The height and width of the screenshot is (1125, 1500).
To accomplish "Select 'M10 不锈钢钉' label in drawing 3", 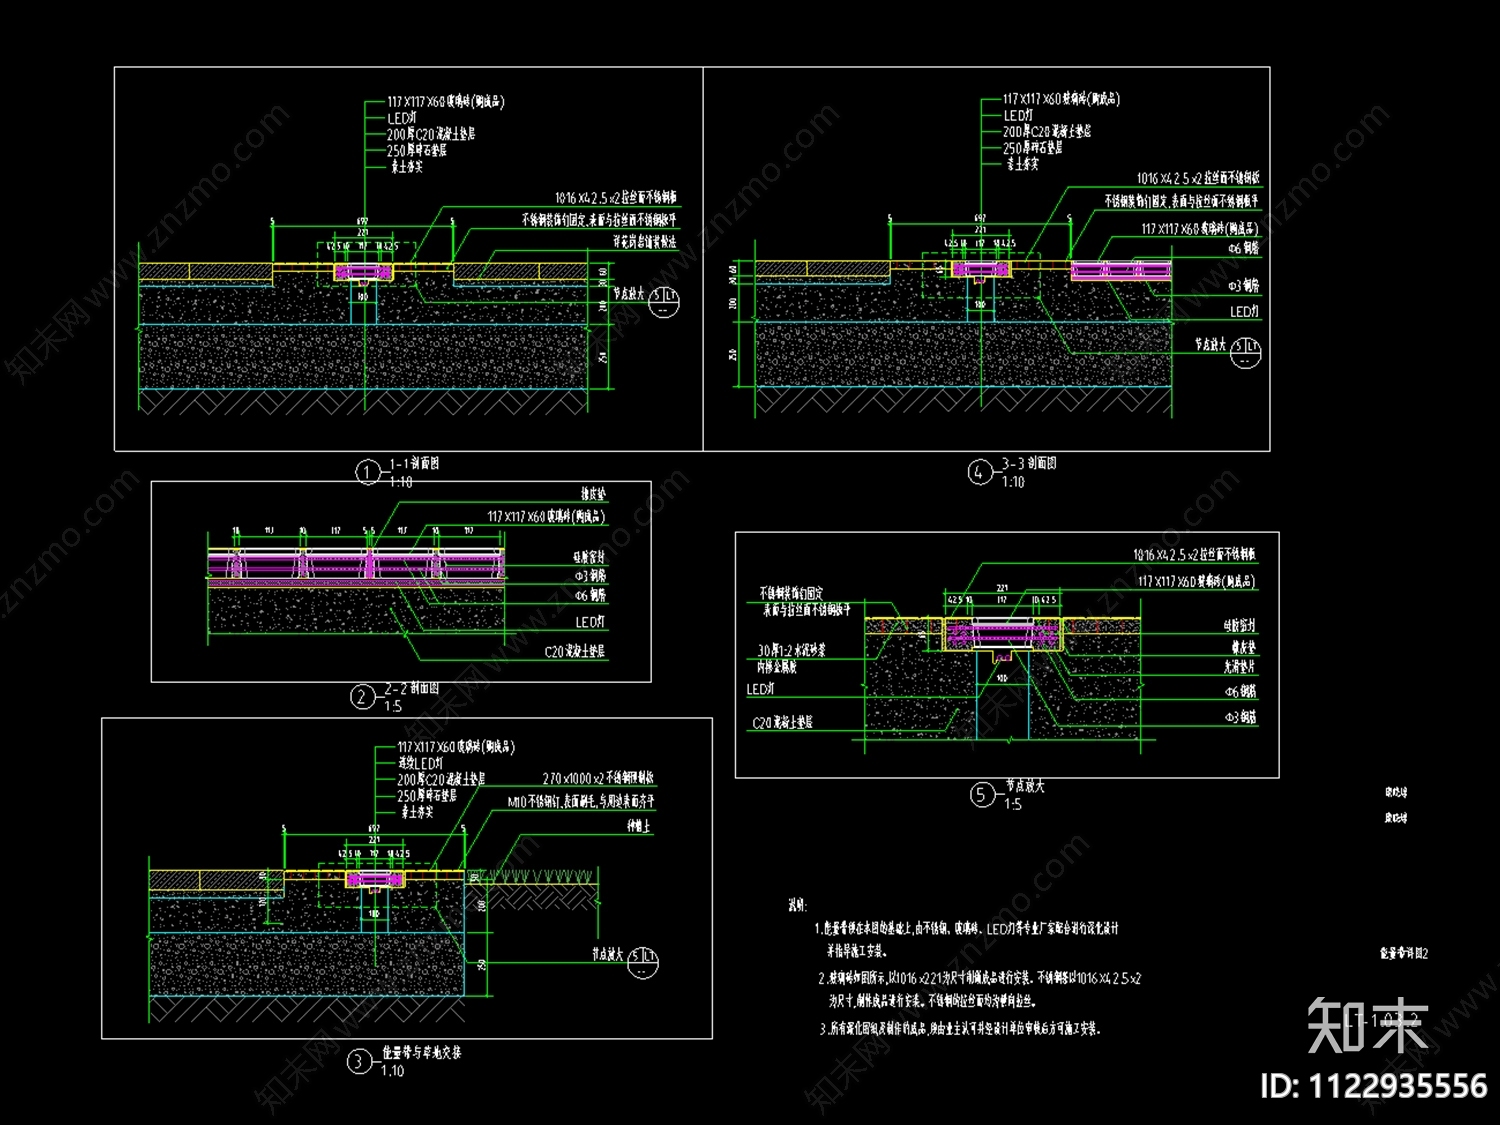I will [x=580, y=802].
